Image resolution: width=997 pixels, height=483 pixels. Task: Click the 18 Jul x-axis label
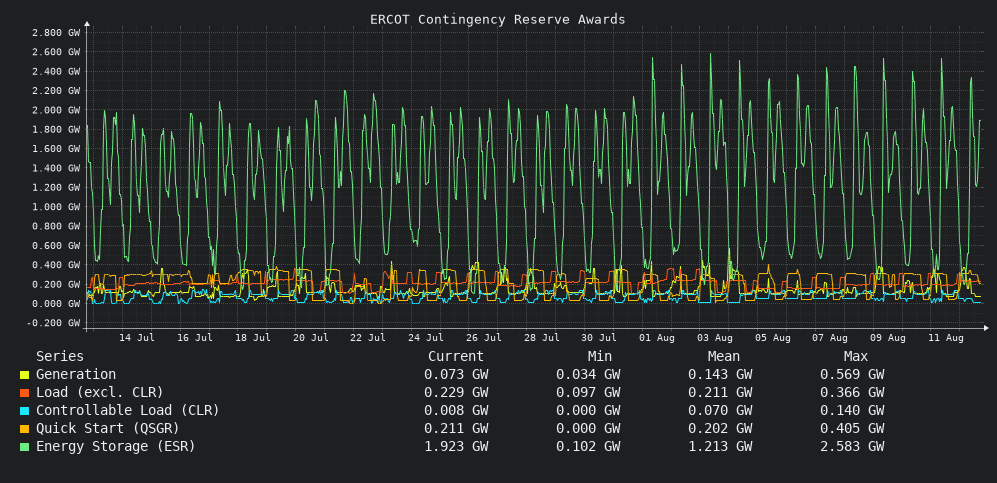tap(252, 338)
